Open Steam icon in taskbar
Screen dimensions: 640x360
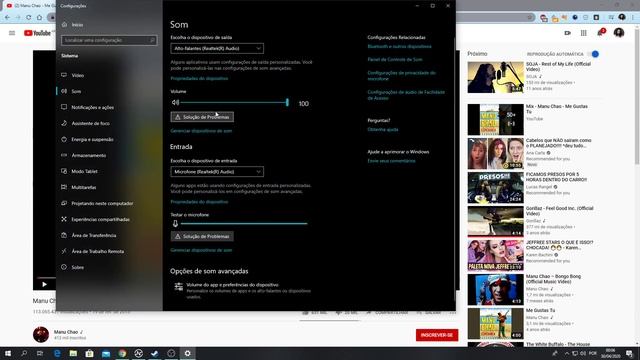(x=155, y=353)
